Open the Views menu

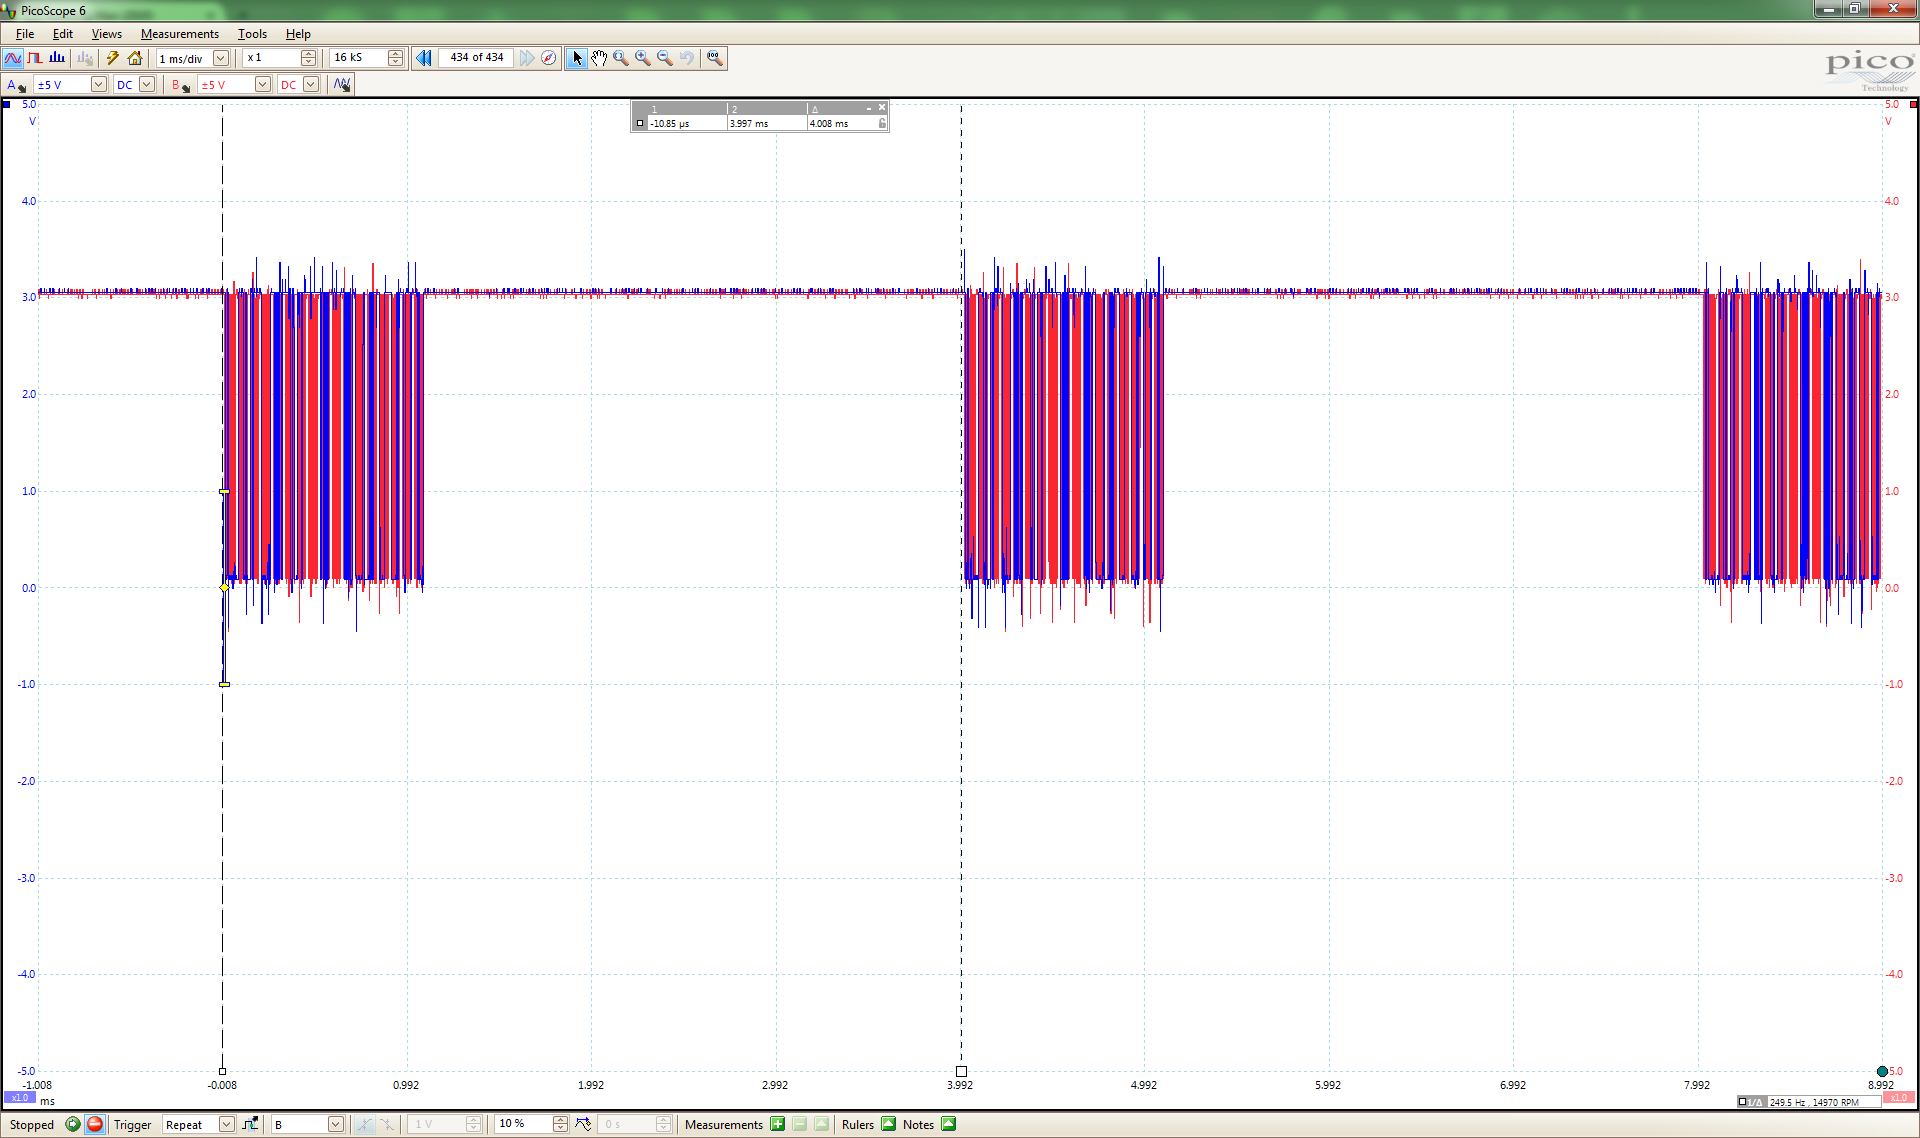tap(107, 34)
